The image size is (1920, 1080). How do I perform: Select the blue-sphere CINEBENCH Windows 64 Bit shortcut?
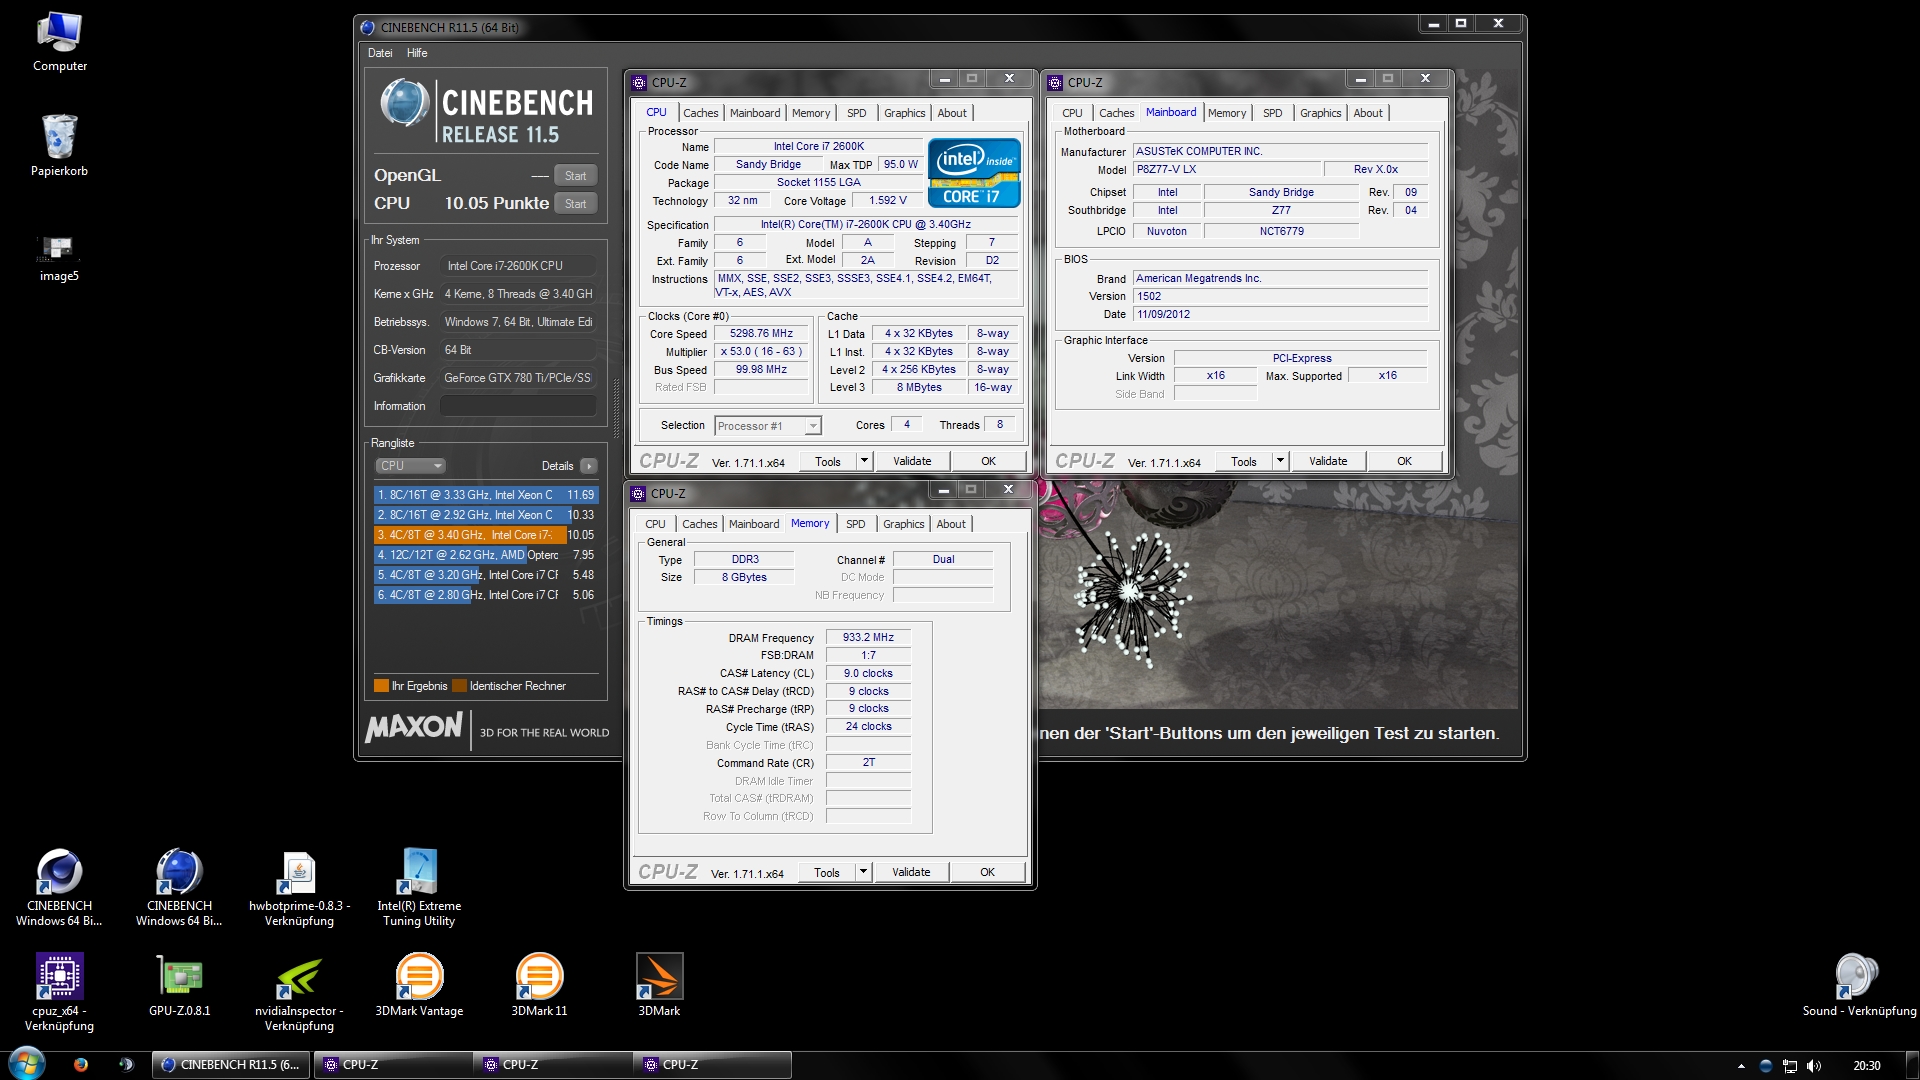(x=179, y=887)
